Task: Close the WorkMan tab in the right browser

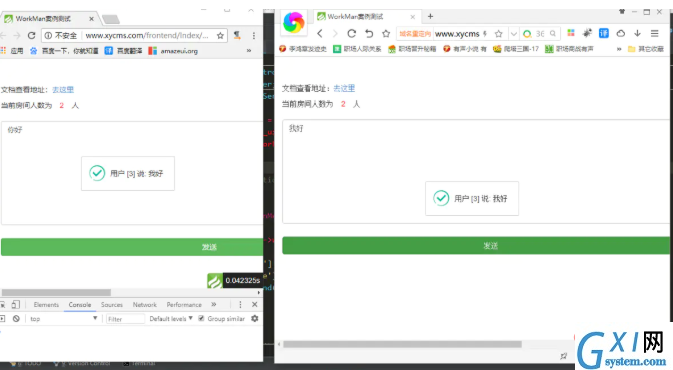Action: 412,17
